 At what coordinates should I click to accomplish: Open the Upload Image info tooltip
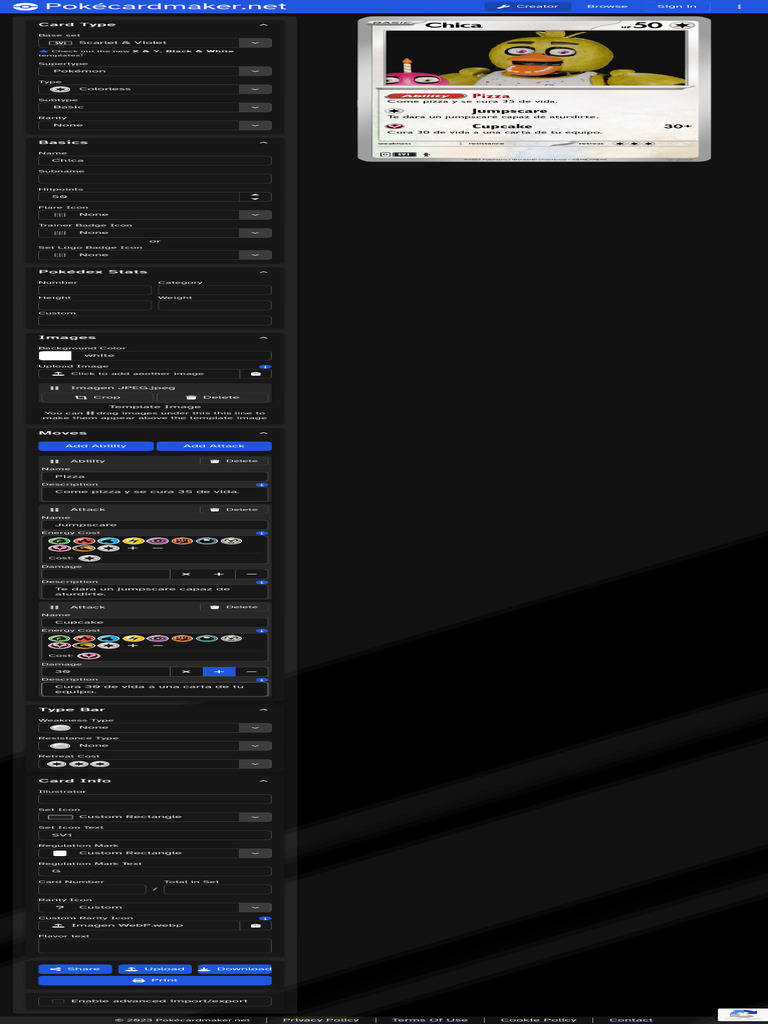[264, 367]
